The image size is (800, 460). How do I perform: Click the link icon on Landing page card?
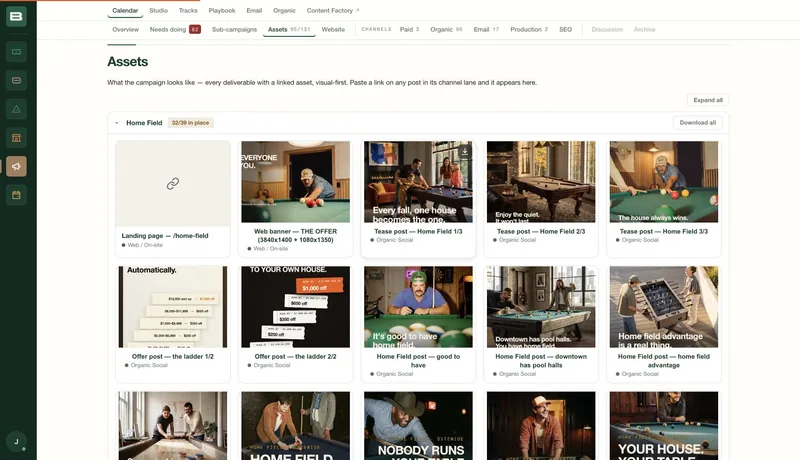pos(173,184)
